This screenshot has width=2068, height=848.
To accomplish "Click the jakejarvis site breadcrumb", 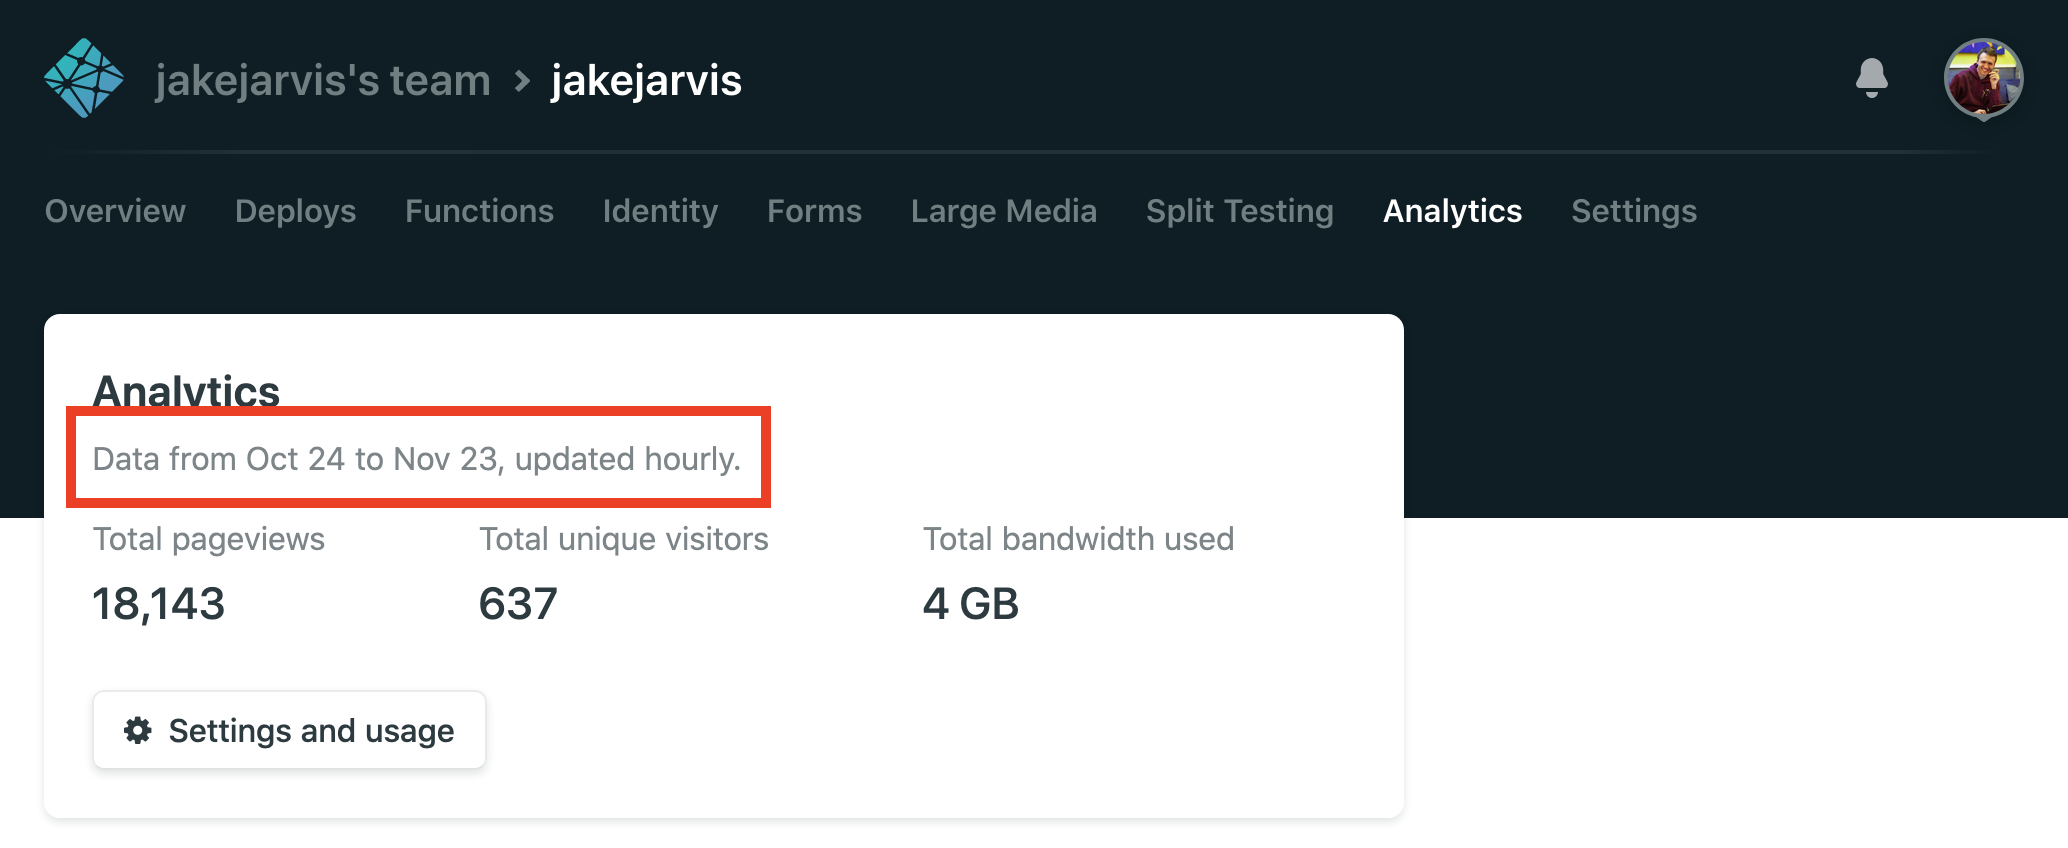I will 646,80.
